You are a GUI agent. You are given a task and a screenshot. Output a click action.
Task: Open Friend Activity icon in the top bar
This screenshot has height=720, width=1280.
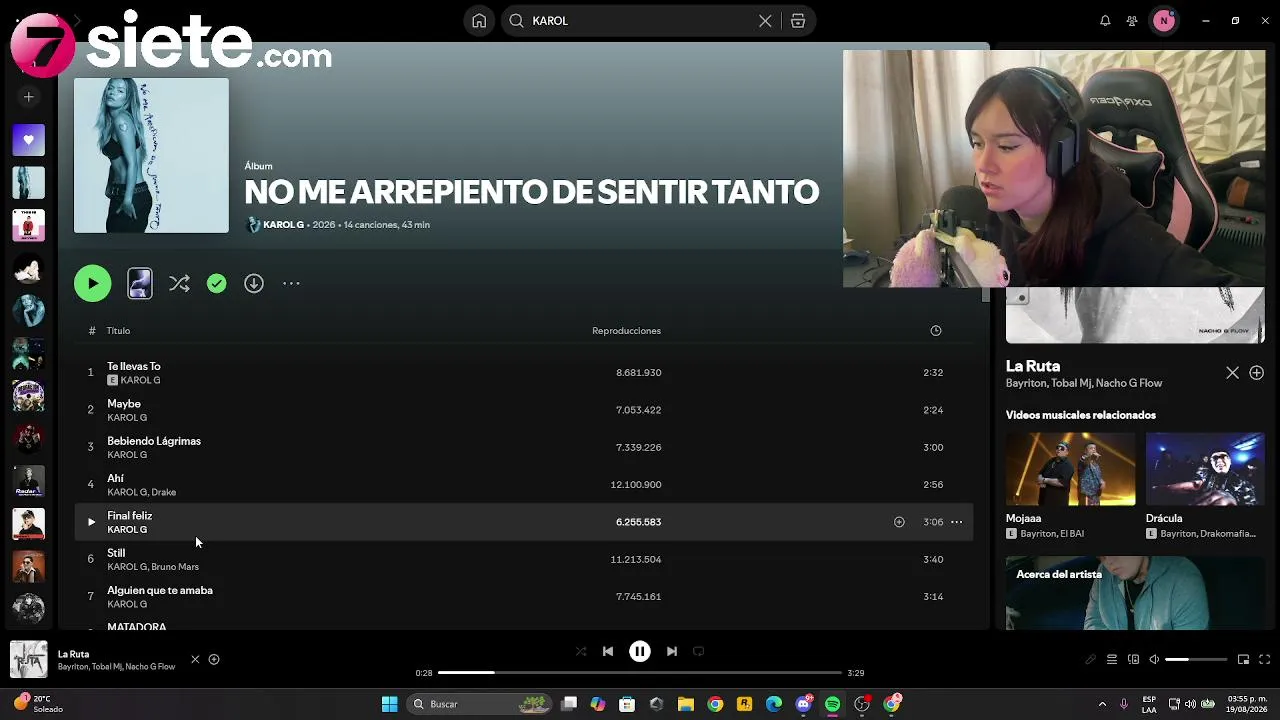point(1132,21)
